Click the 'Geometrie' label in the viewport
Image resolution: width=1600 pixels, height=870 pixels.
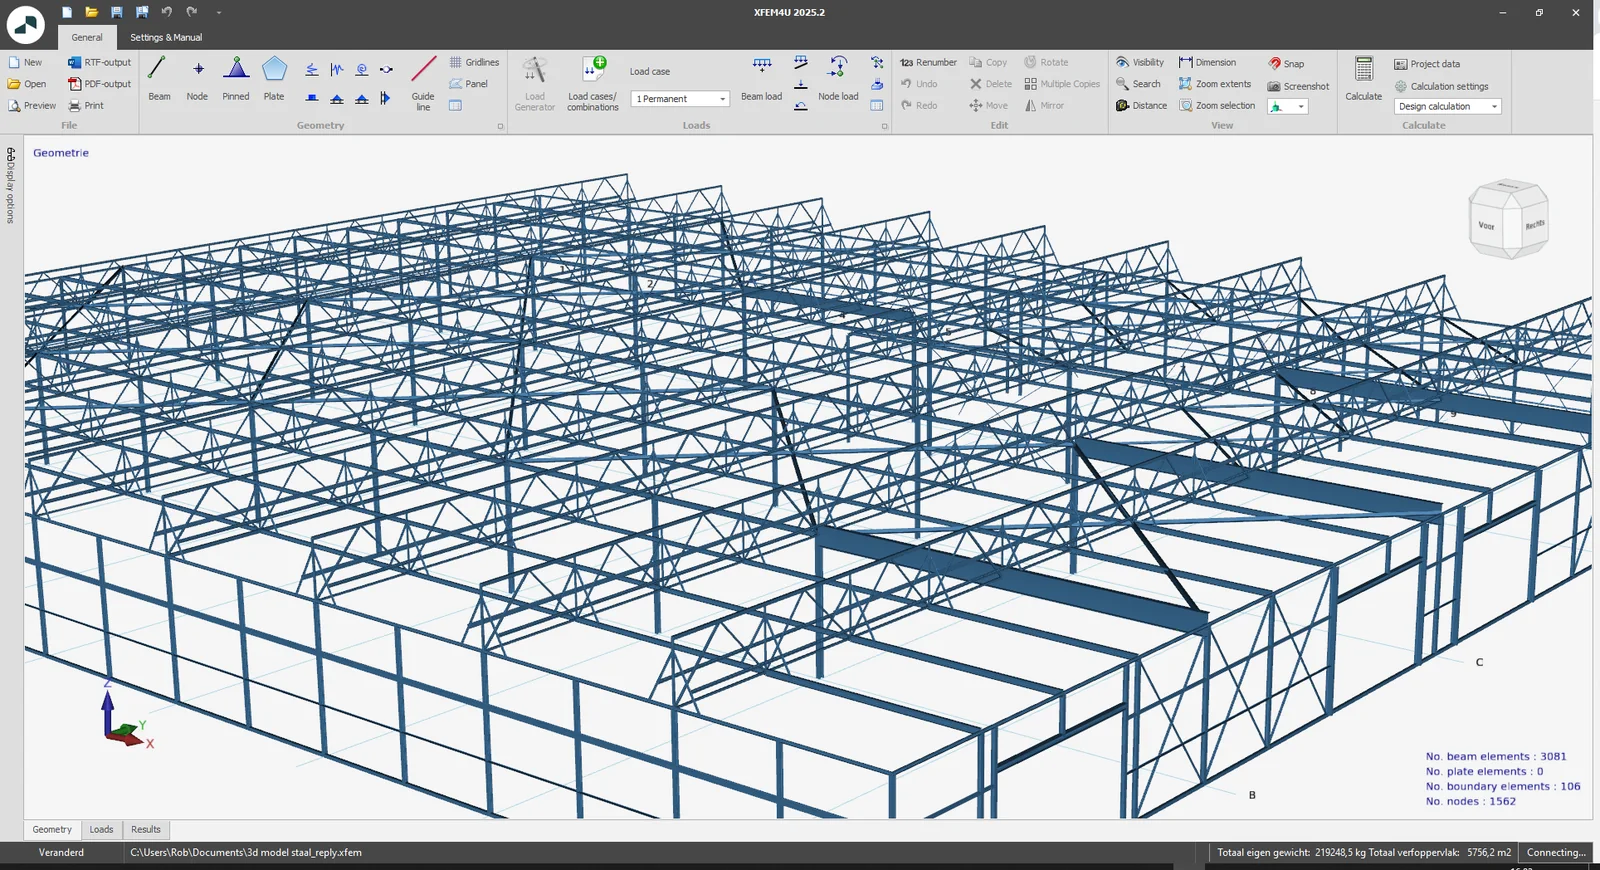[x=61, y=153]
